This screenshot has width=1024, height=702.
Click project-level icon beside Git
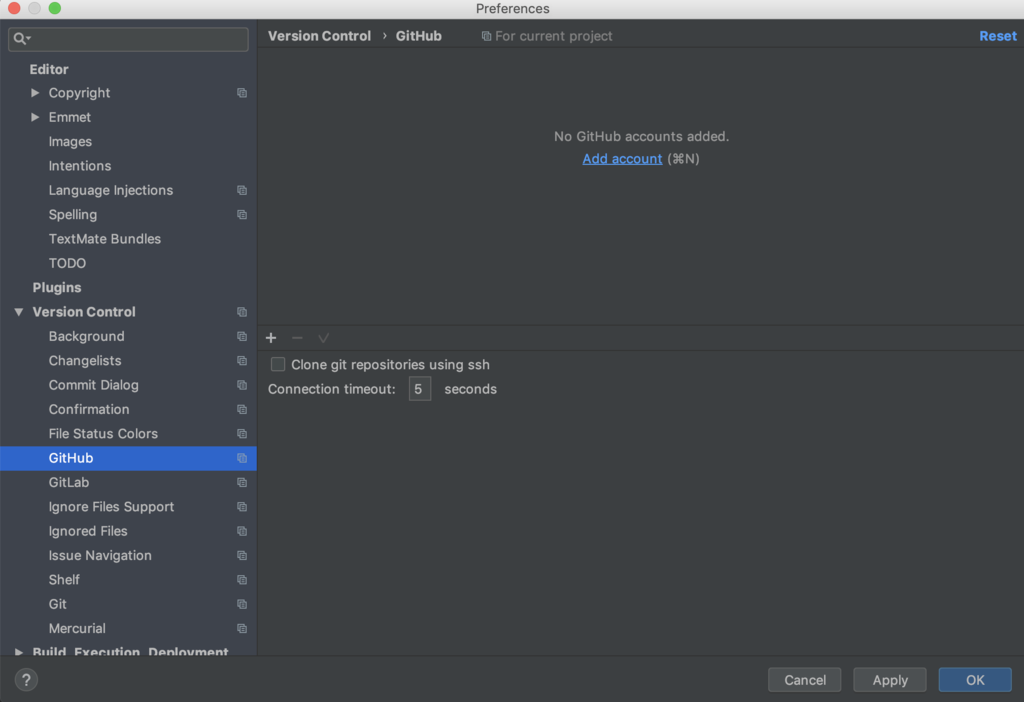(242, 604)
